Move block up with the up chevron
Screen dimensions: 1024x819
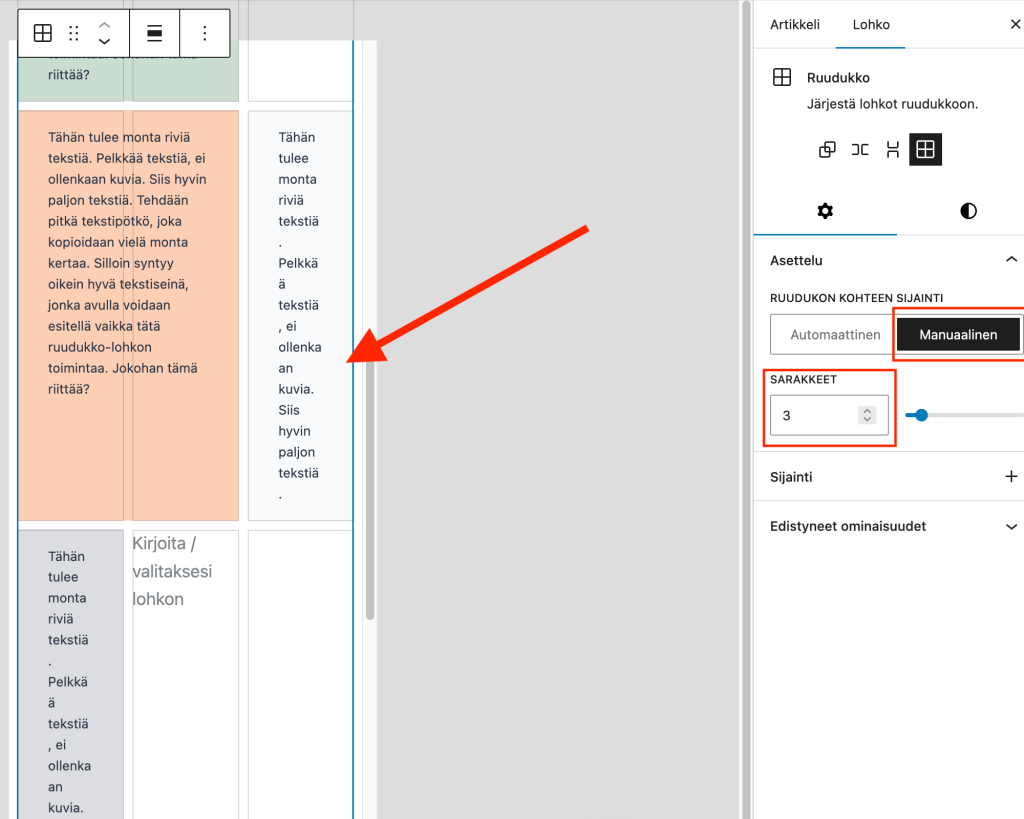tap(104, 25)
